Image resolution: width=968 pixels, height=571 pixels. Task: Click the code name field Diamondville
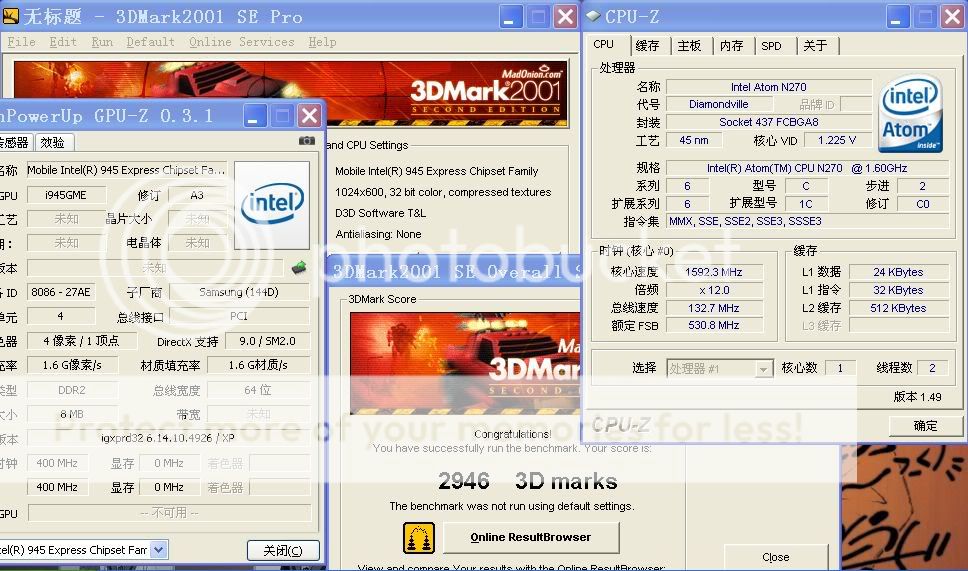pos(719,104)
